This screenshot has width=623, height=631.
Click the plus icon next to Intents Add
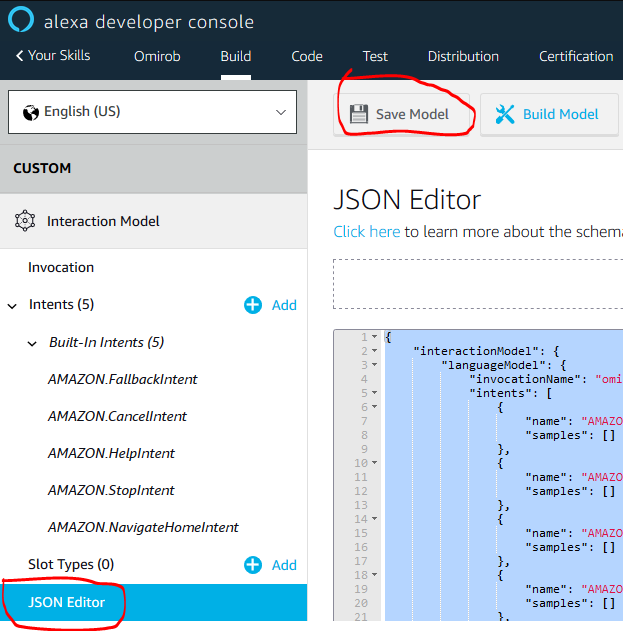click(253, 305)
